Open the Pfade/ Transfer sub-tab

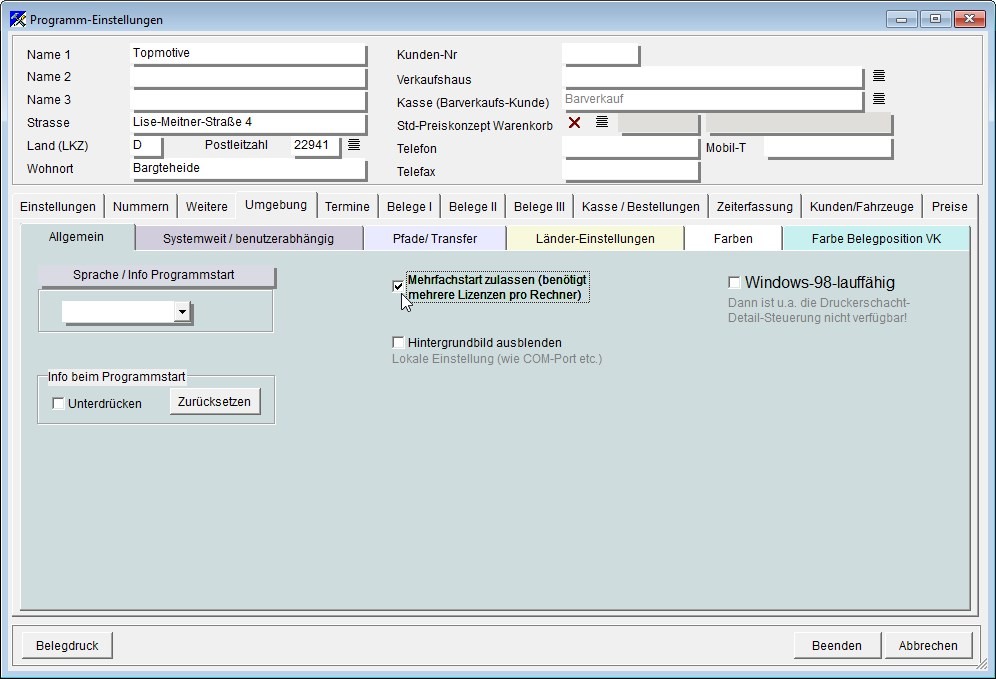pos(434,238)
